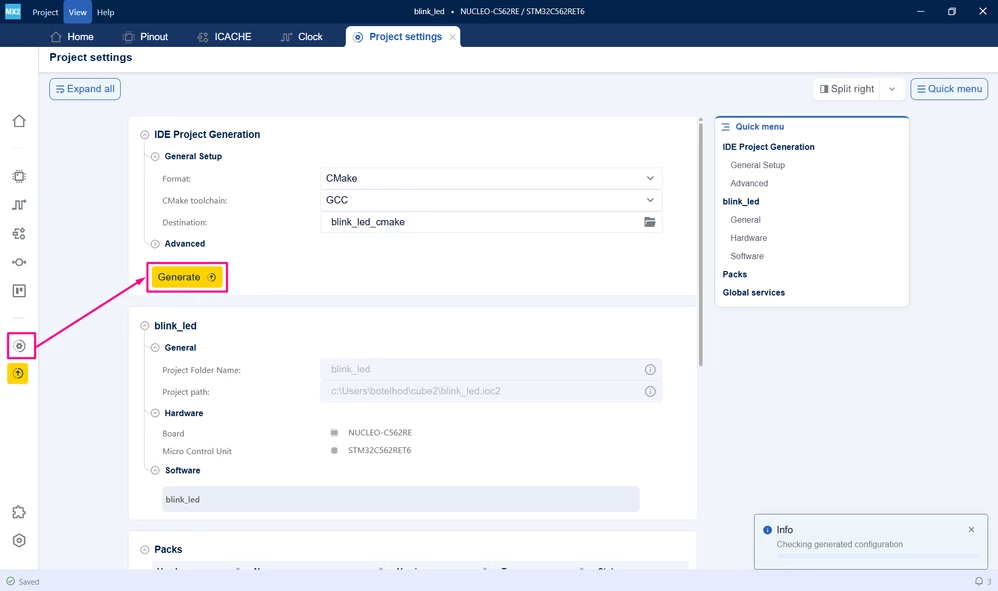Jump to IDE Project Generation in Quick menu
Viewport: 998px width, 591px height.
pyautogui.click(x=768, y=147)
